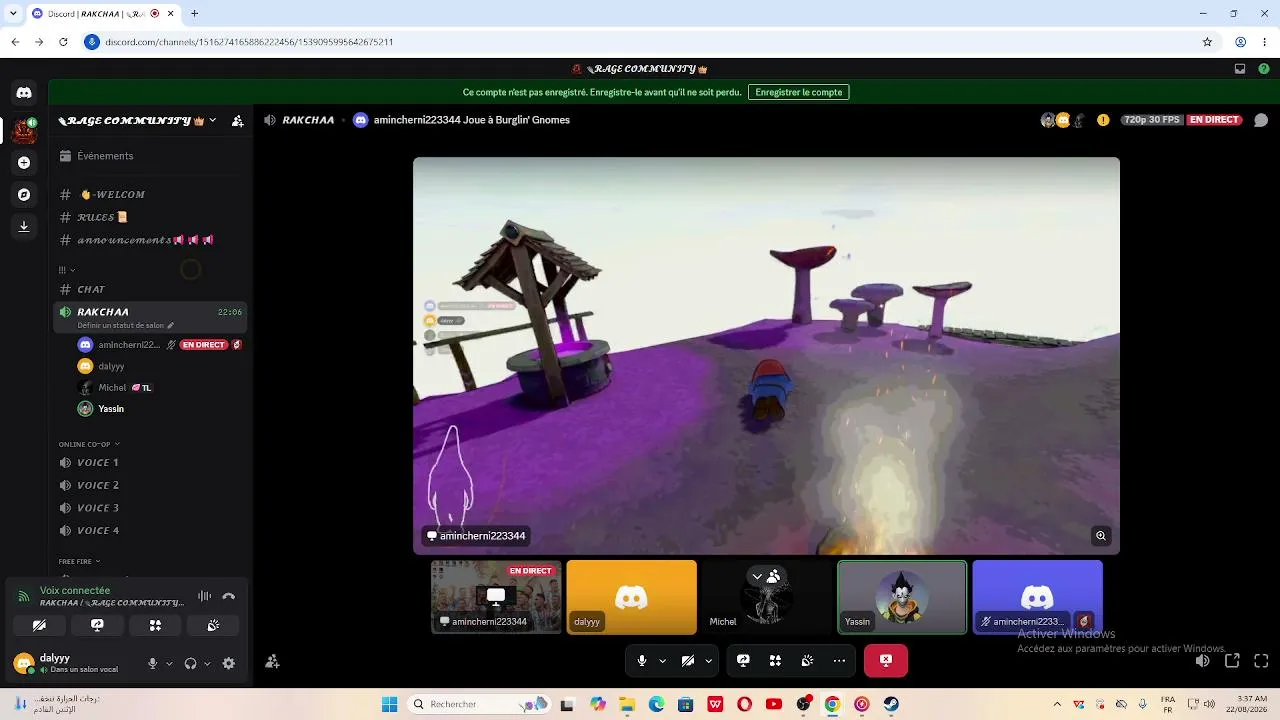Screen dimensions: 1280x720
Task: Share your screen from call bar
Action: click(x=743, y=661)
